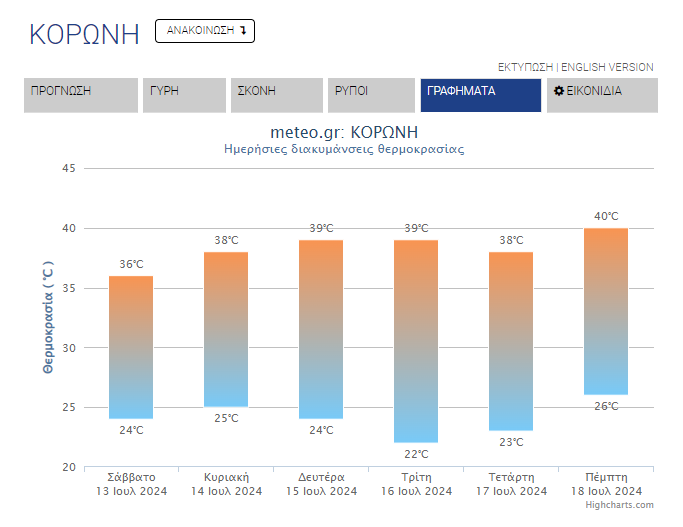Click the Πέμπτη 18 Ιουλ 2024 axis label
Viewport: 683px width, 527px height.
coord(606,484)
